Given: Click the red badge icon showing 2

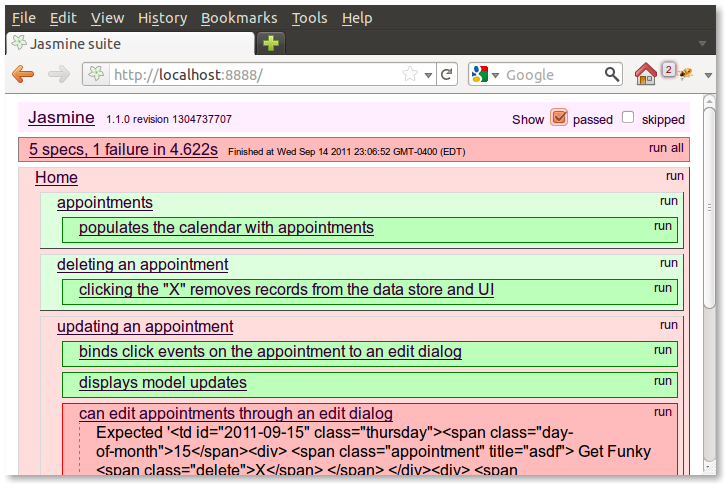Looking at the screenshot, I should [668, 70].
